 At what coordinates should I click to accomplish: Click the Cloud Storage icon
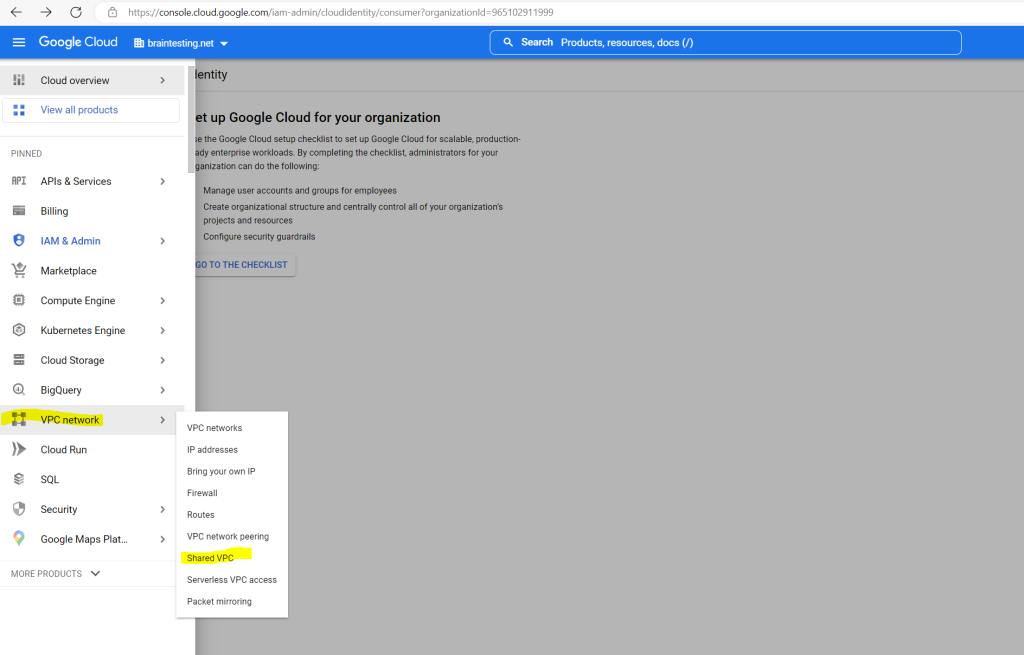19,360
